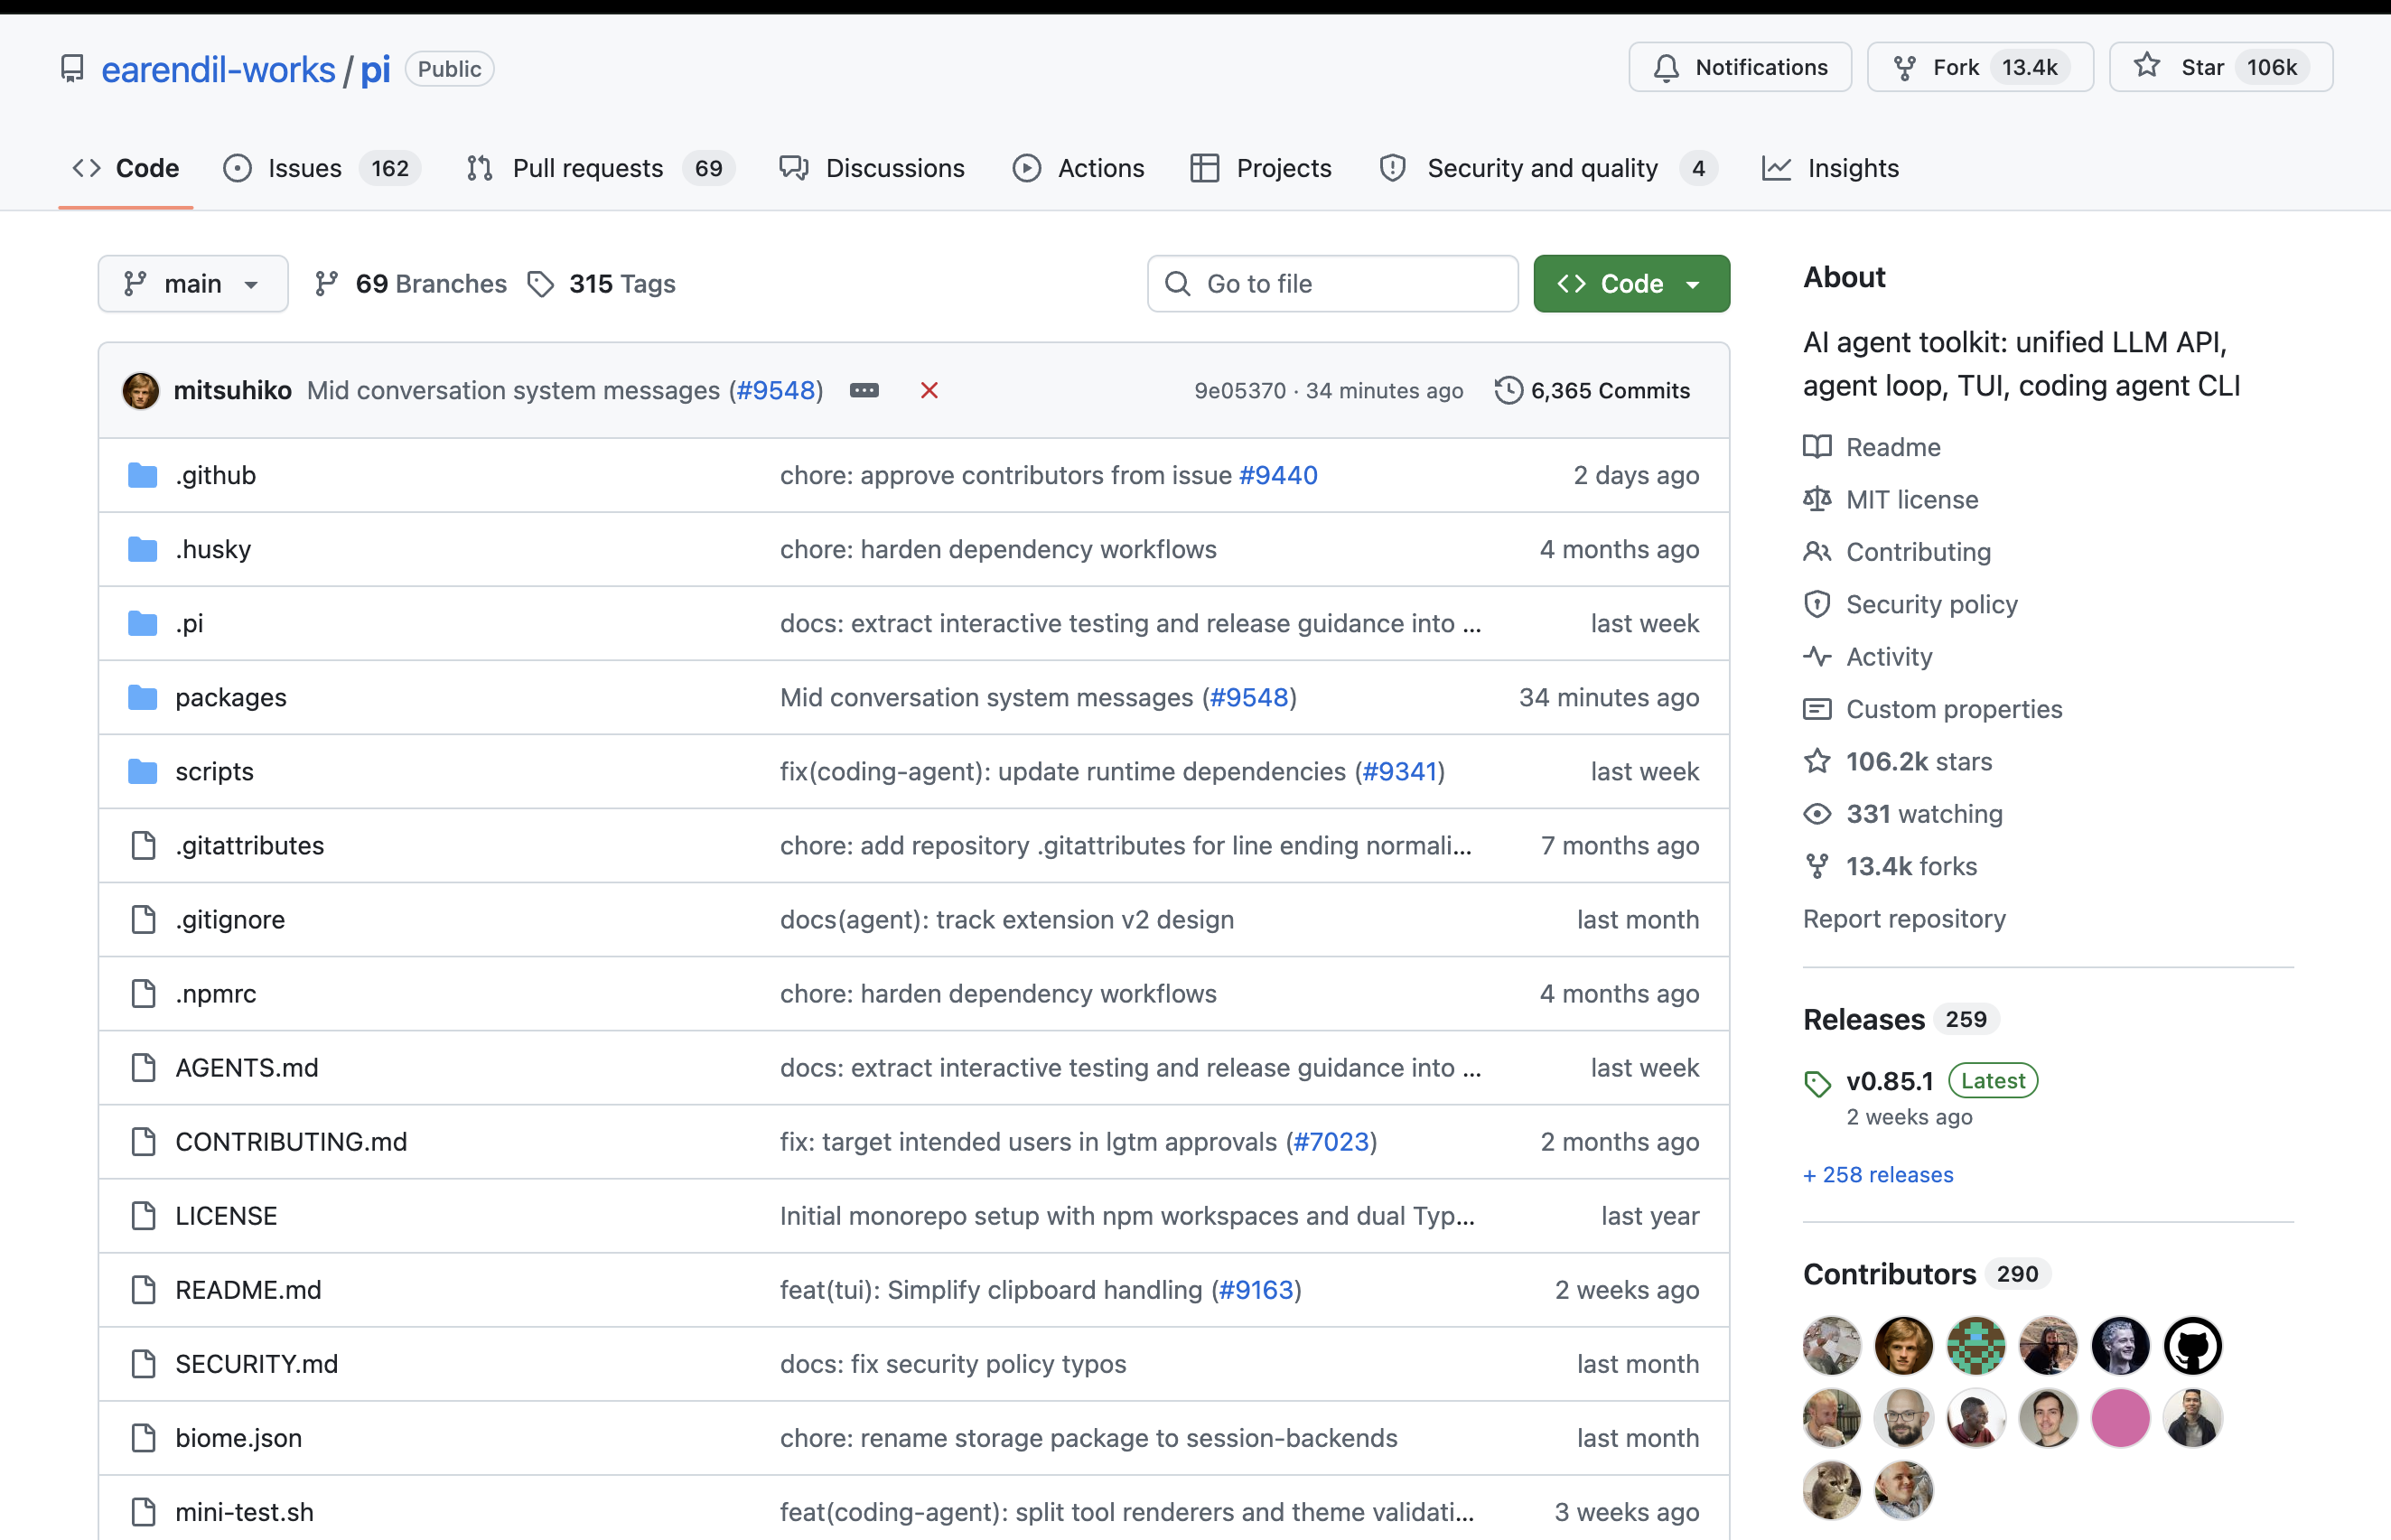Click mitsuhiko's avatar in the commit bar
Image resolution: width=2391 pixels, height=1540 pixels.
coord(140,390)
